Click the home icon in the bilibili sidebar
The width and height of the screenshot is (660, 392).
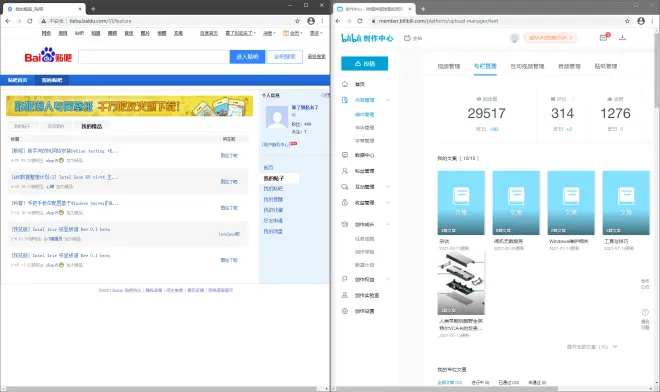pyautogui.click(x=345, y=84)
